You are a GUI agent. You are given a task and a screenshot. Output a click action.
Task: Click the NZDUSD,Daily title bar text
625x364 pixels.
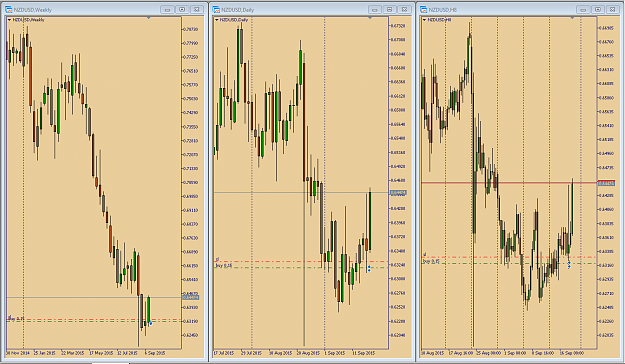click(x=238, y=10)
